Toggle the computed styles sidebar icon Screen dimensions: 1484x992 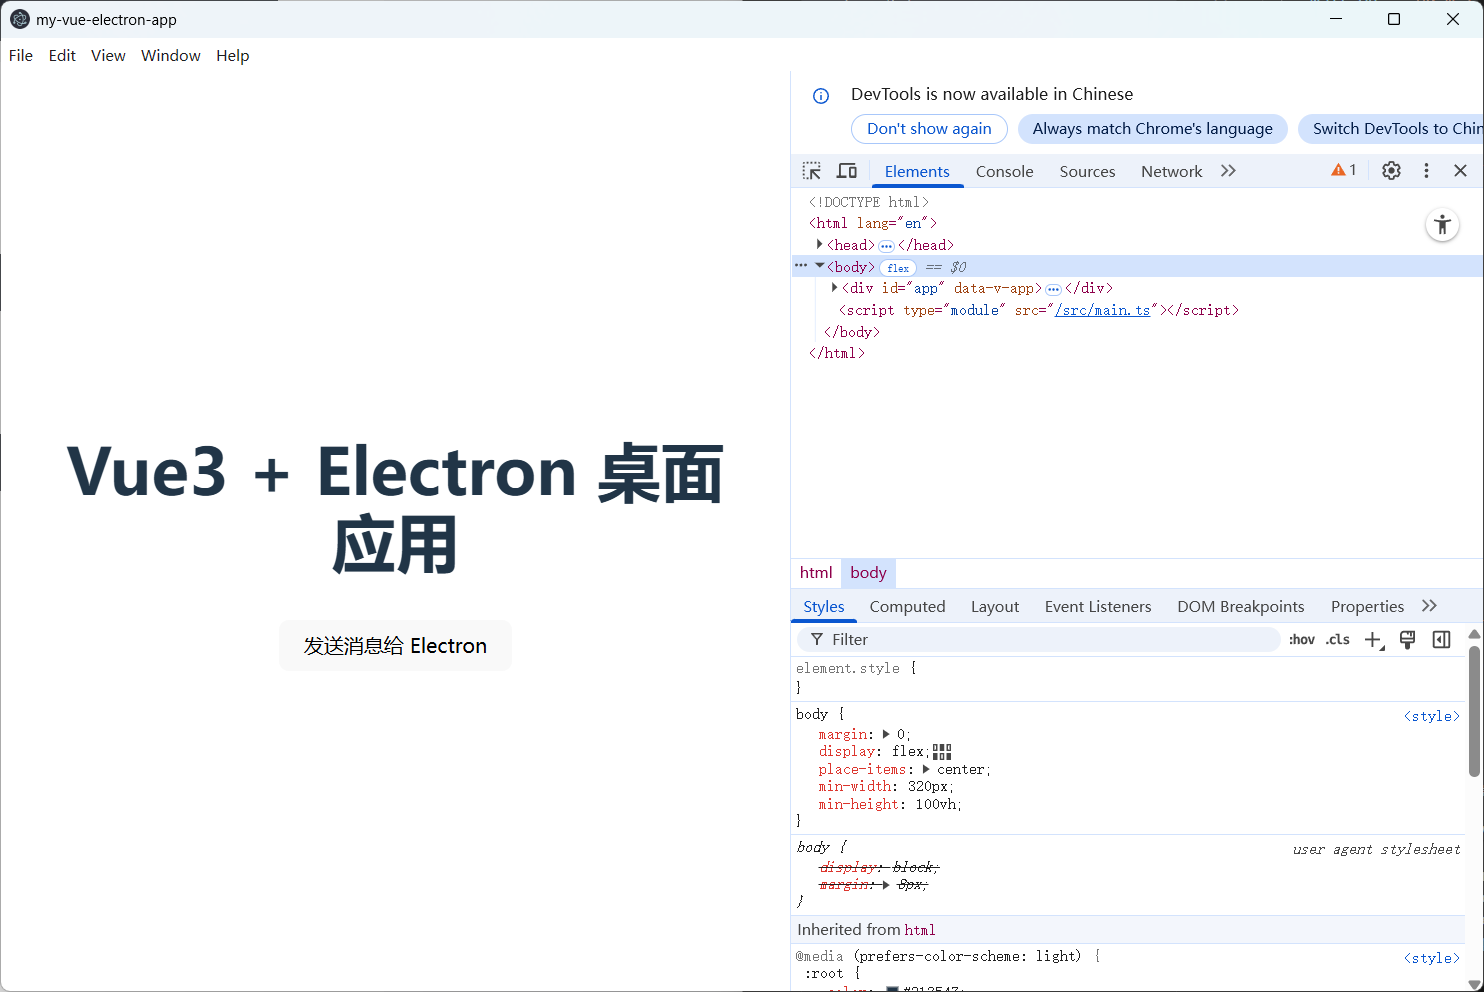tap(1441, 640)
